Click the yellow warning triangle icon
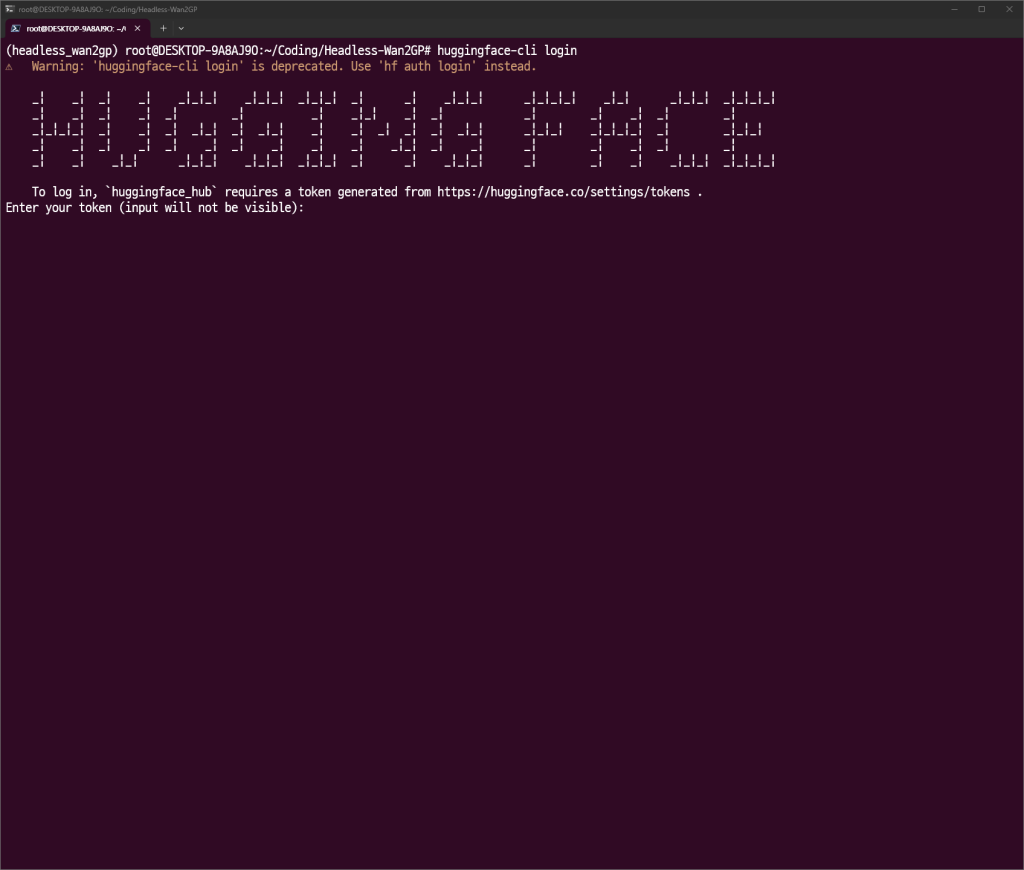Viewport: 1024px width, 870px height. [x=9, y=67]
